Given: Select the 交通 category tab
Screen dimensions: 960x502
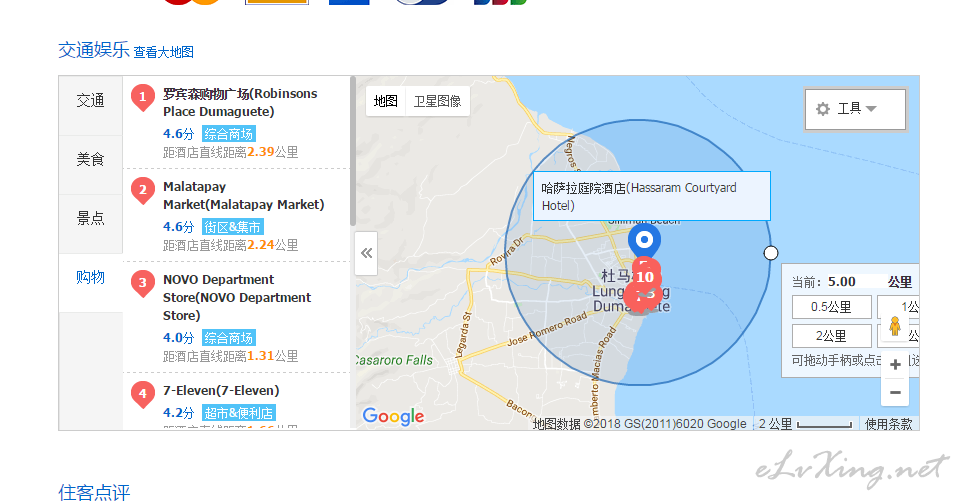Looking at the screenshot, I should point(91,101).
